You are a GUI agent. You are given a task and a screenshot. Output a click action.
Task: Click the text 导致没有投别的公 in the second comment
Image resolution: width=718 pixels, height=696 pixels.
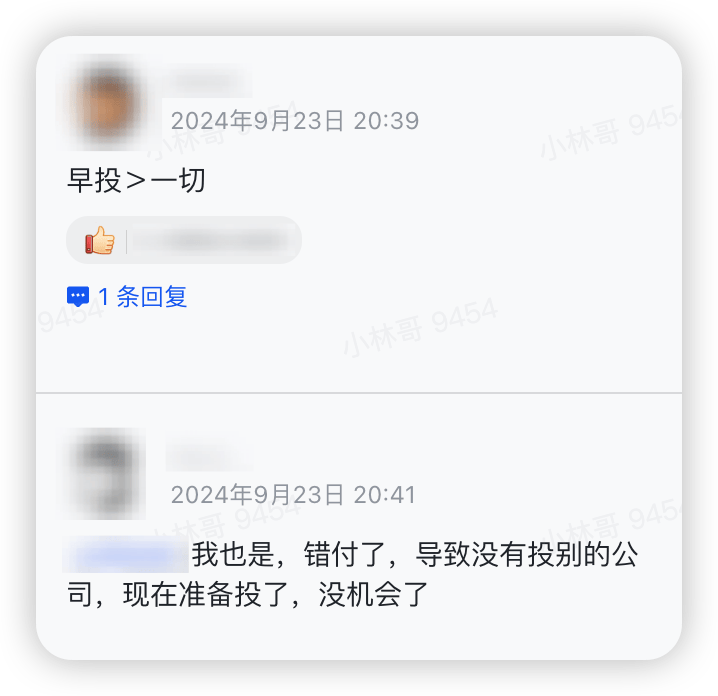526,555
